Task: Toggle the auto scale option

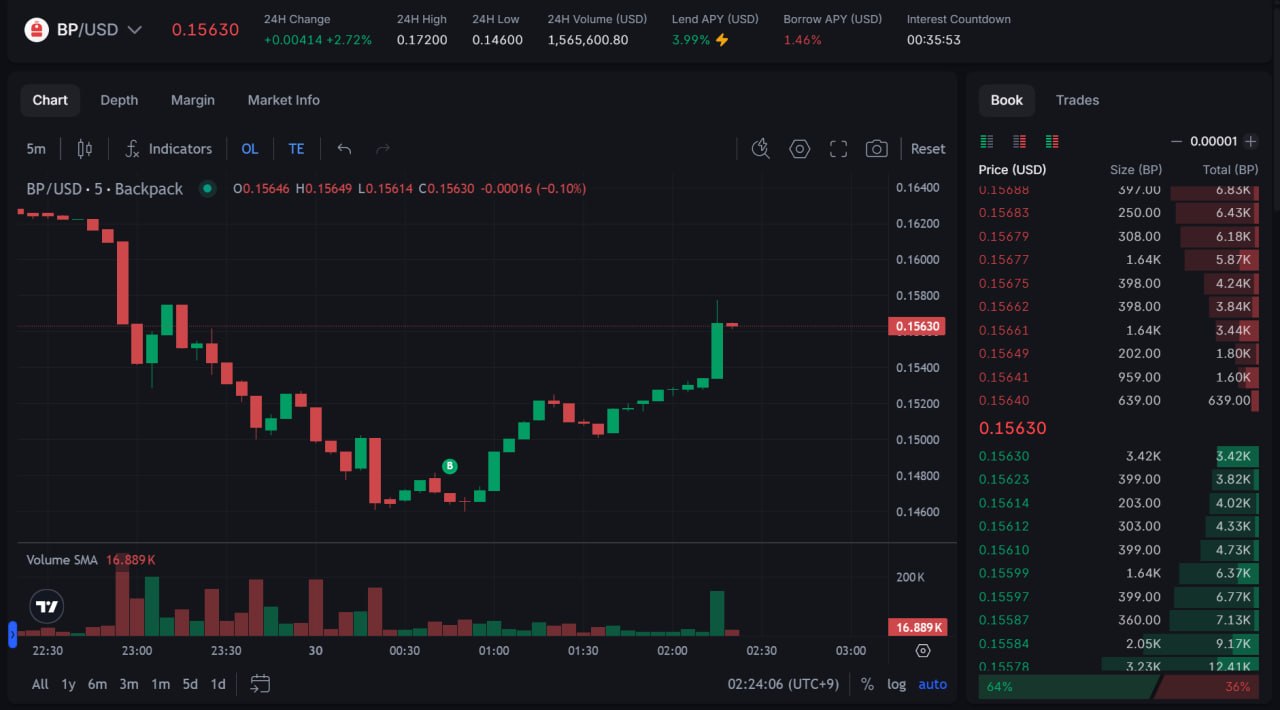Action: pos(932,684)
